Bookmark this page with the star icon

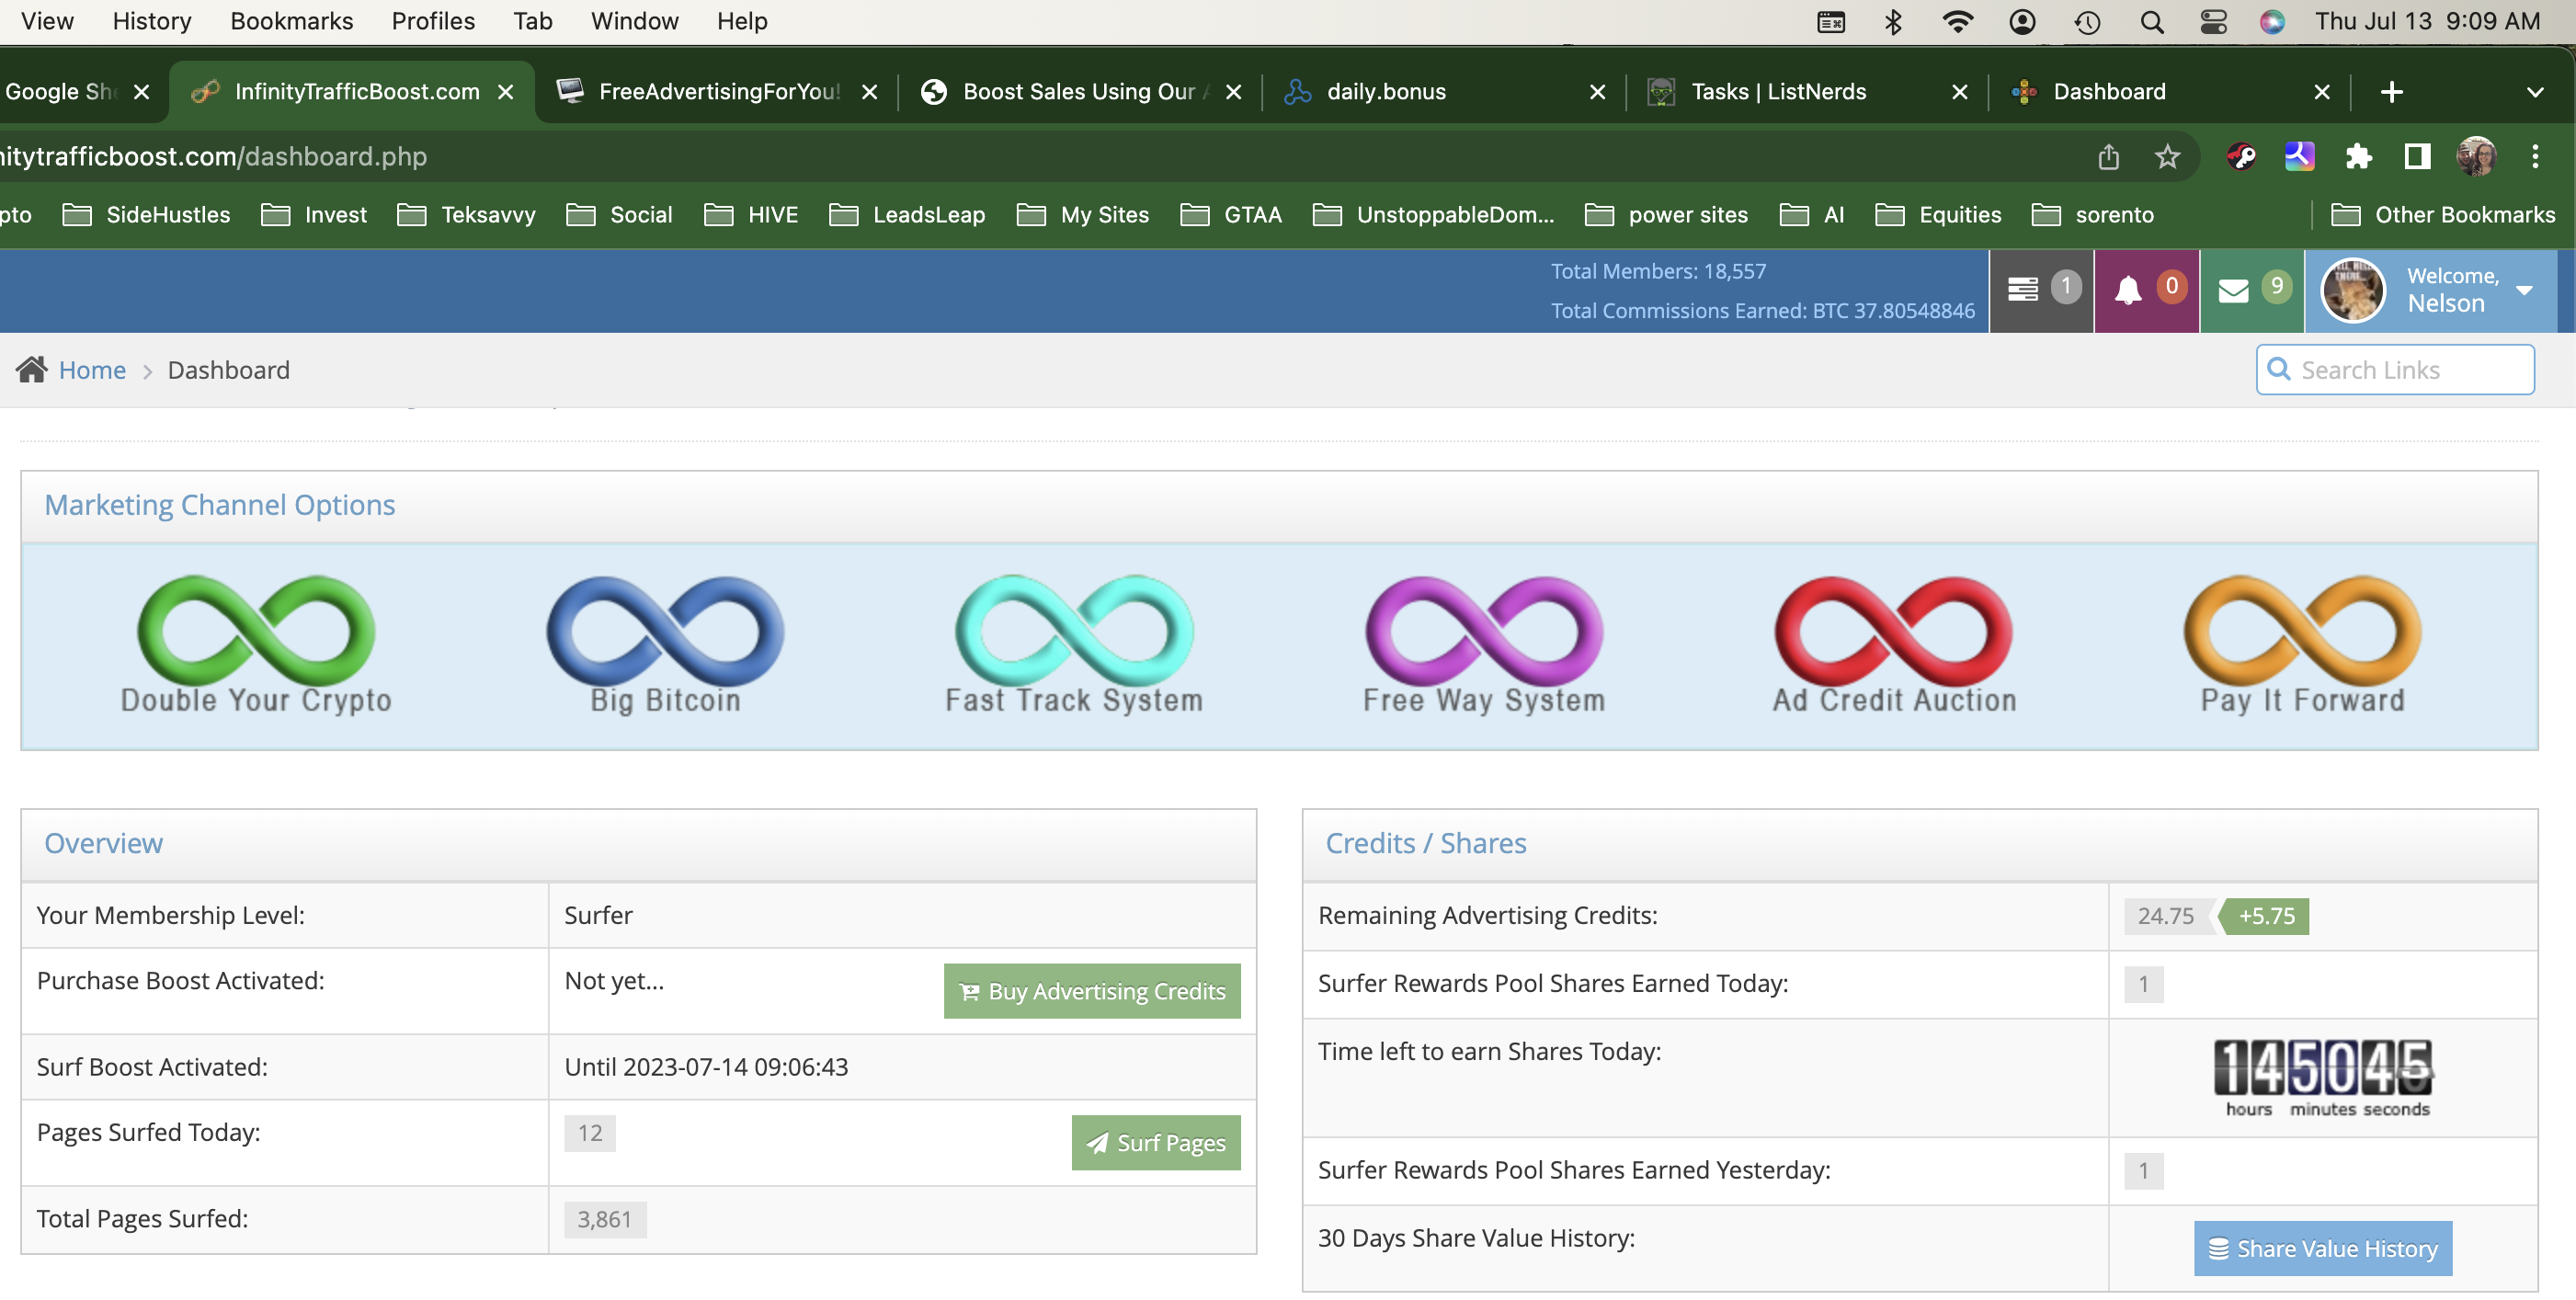2167,156
